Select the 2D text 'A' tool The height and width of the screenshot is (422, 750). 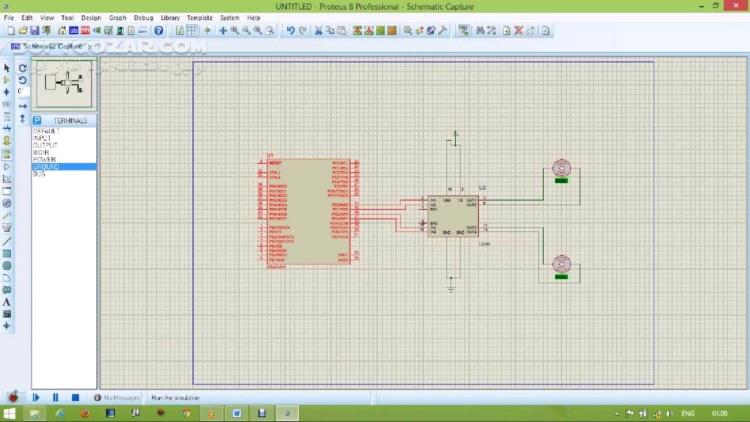coord(7,302)
